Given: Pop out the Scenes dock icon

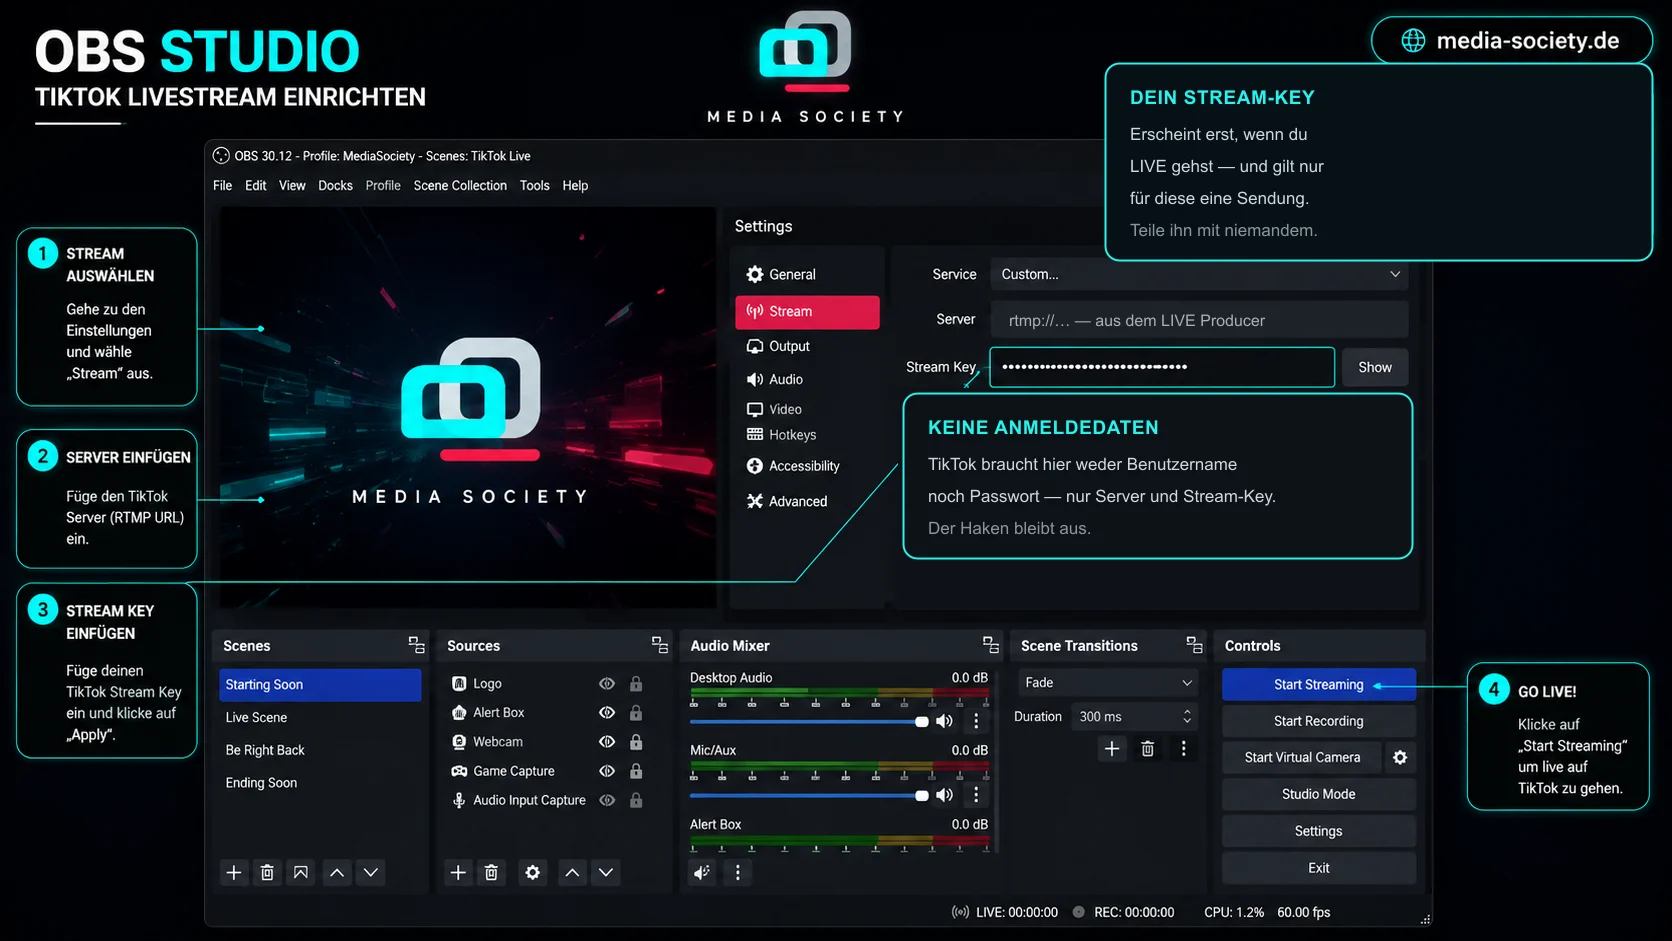Looking at the screenshot, I should pos(416,645).
